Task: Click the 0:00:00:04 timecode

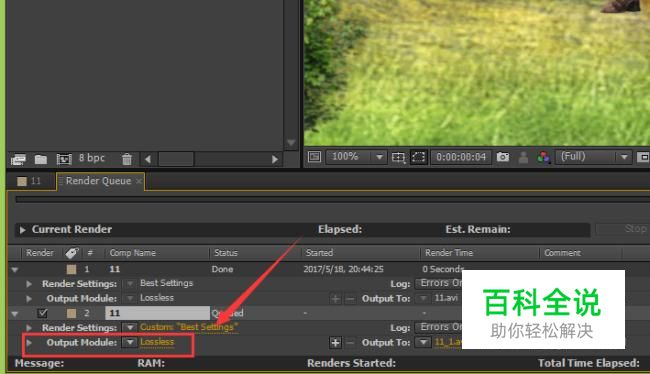Action: pyautogui.click(x=461, y=157)
